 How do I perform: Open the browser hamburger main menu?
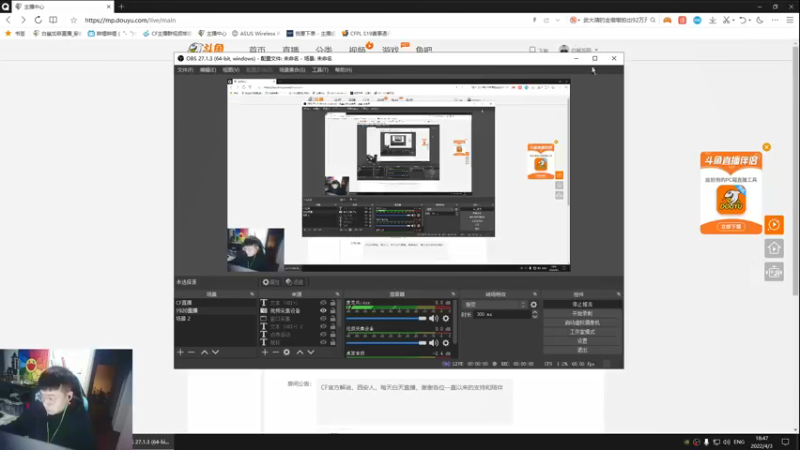(x=790, y=20)
